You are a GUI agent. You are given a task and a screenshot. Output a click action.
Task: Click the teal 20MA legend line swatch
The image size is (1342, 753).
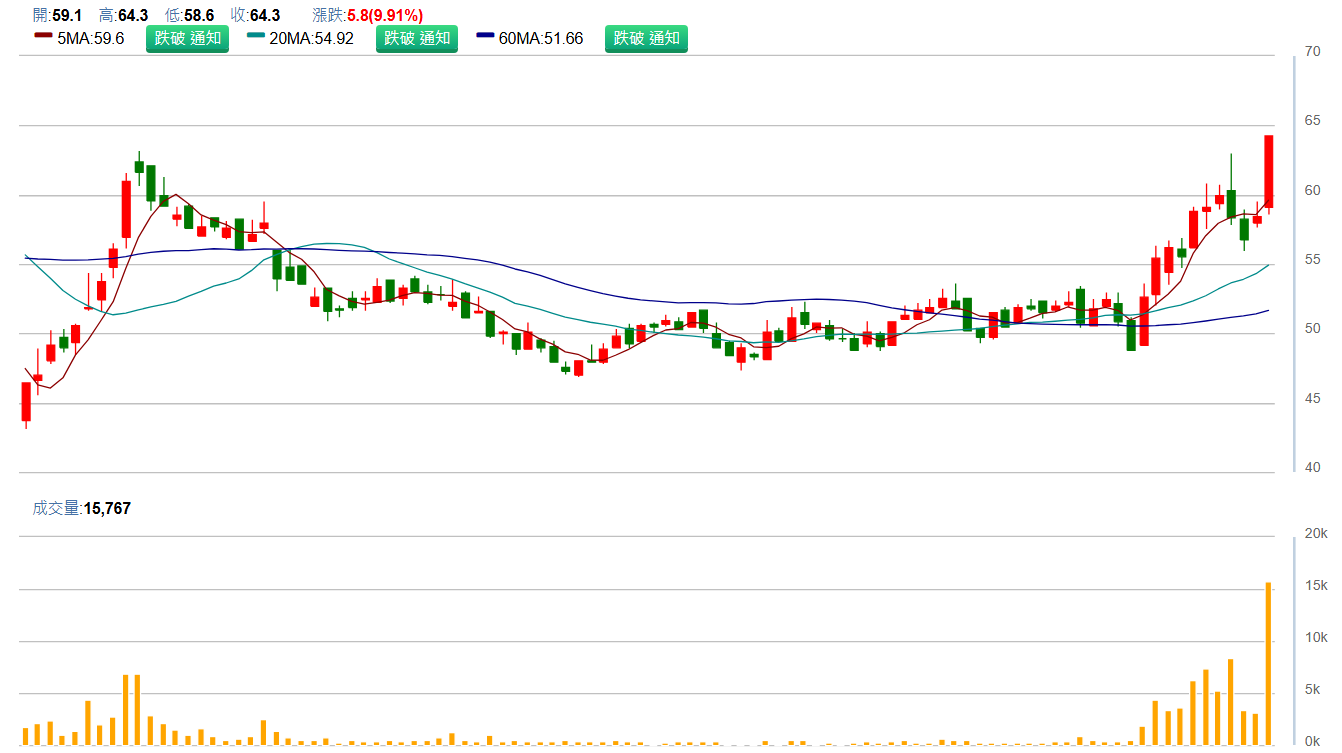[256, 35]
